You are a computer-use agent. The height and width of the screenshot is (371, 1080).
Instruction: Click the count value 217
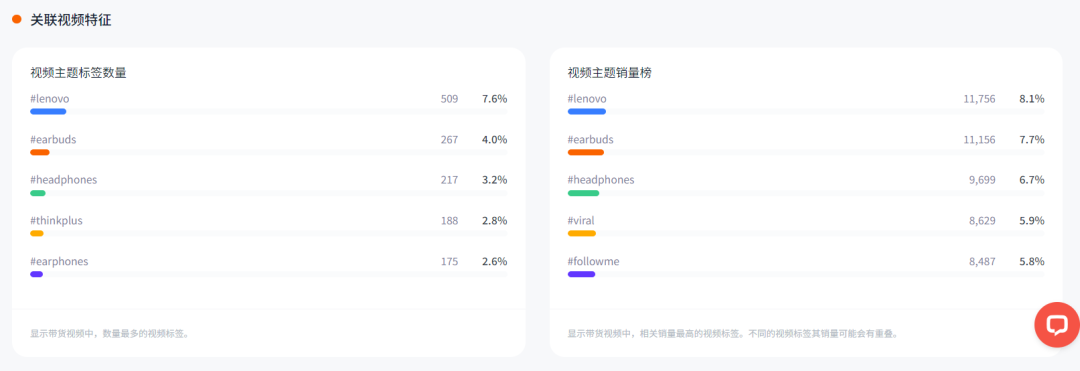449,180
